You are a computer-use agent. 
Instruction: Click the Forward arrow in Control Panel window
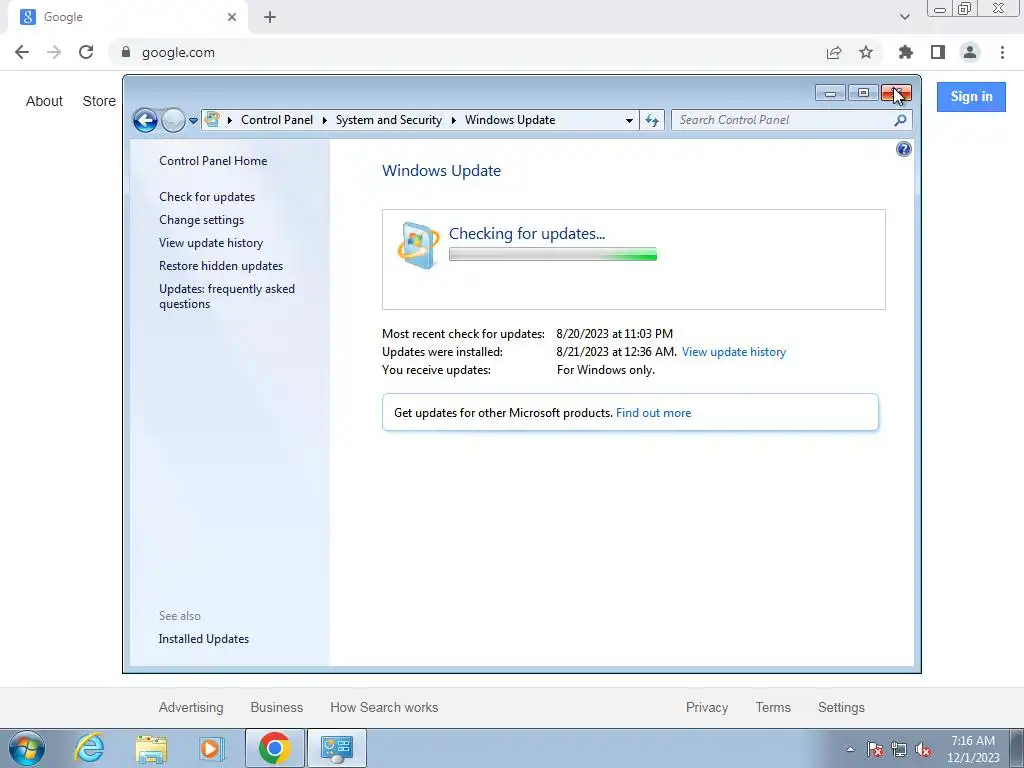173,120
